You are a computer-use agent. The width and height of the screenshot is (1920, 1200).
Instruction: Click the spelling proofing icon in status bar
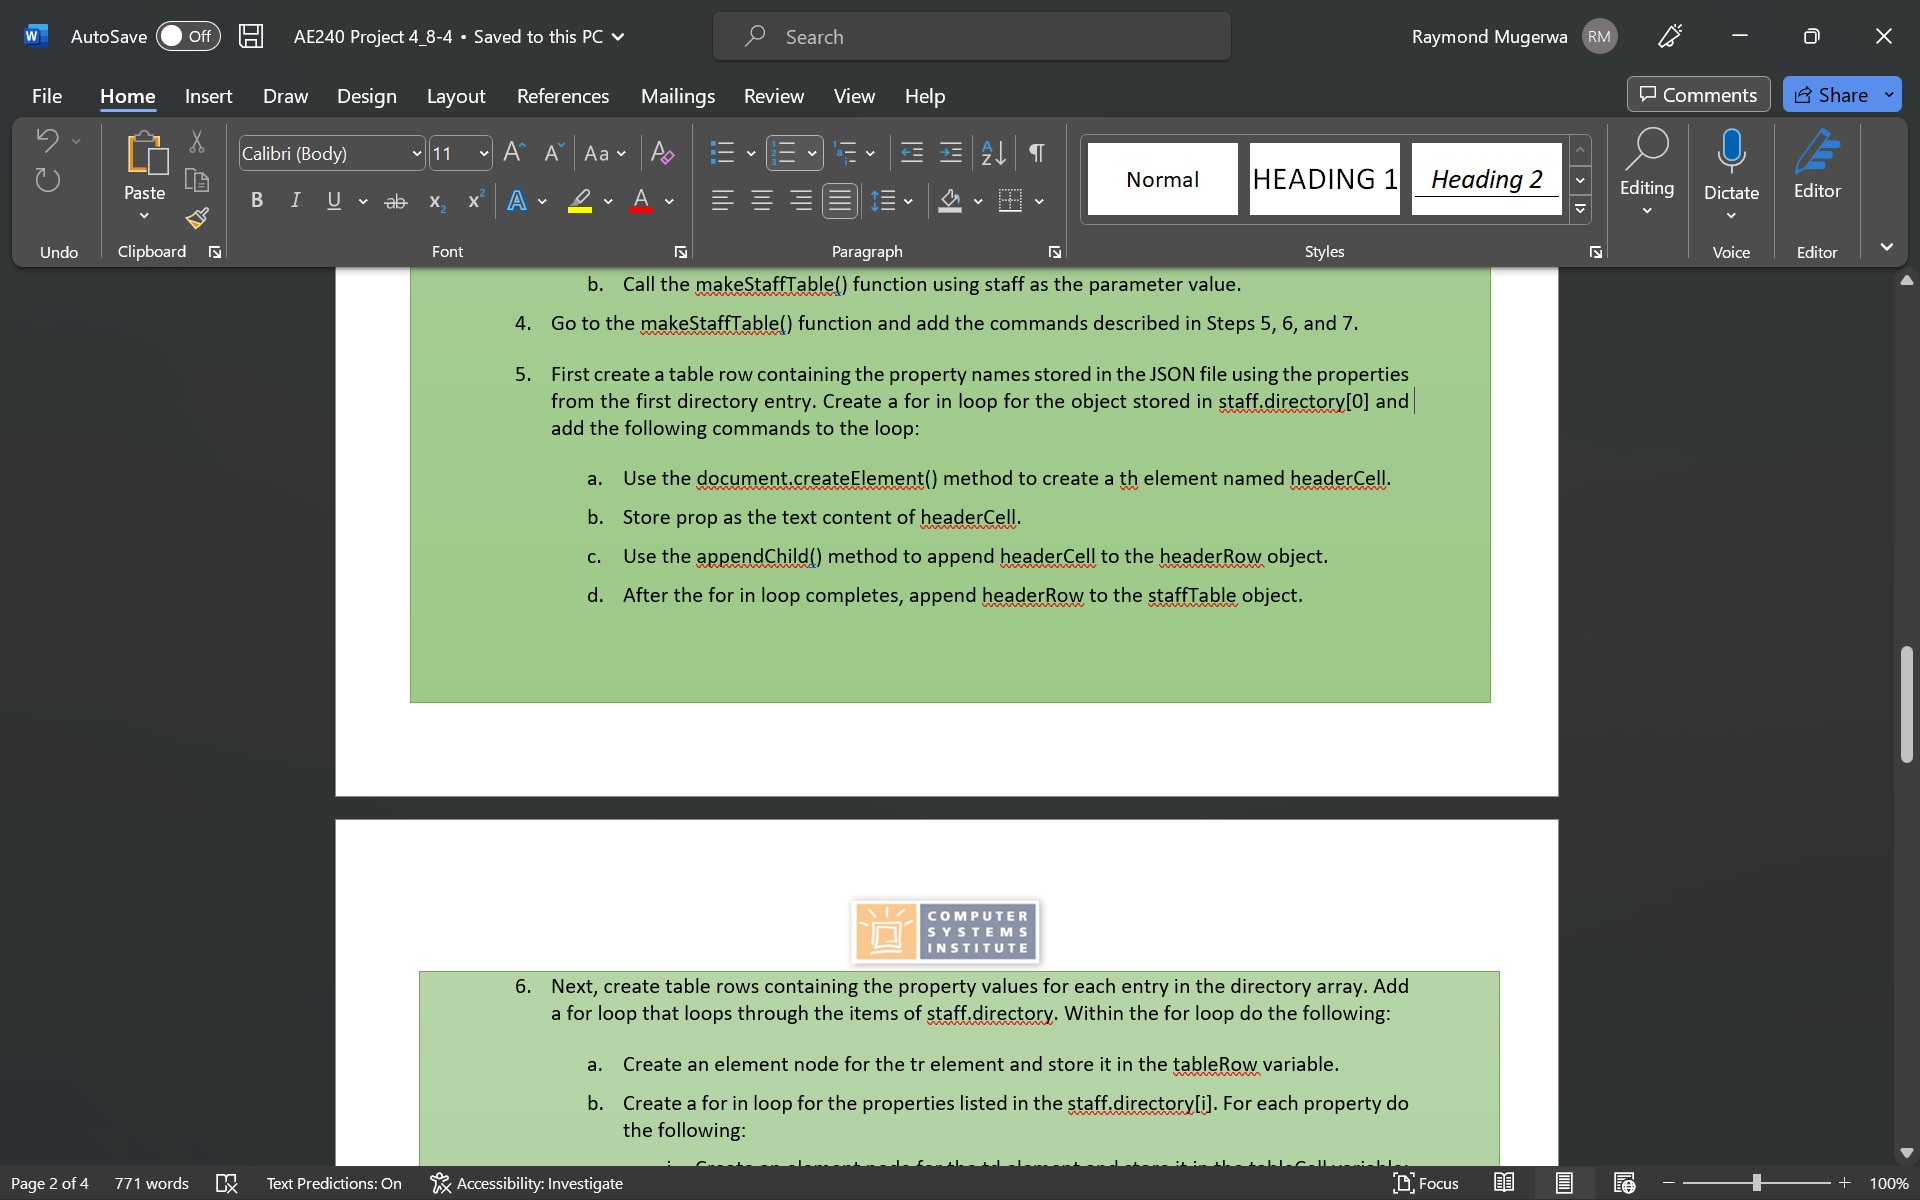[227, 1183]
